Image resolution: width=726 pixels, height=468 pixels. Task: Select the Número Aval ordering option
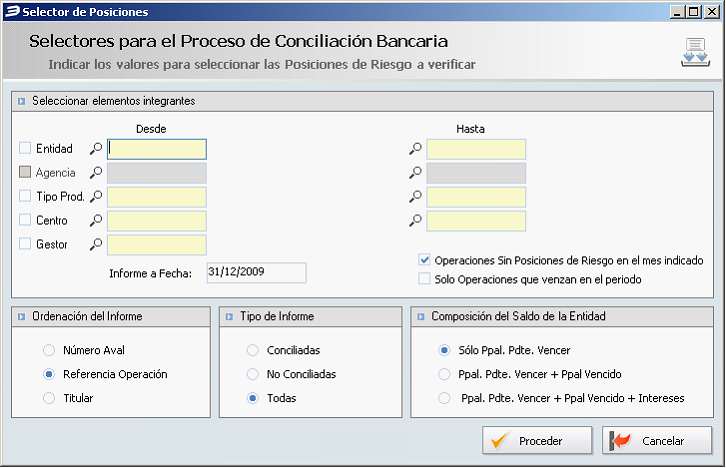click(x=49, y=350)
